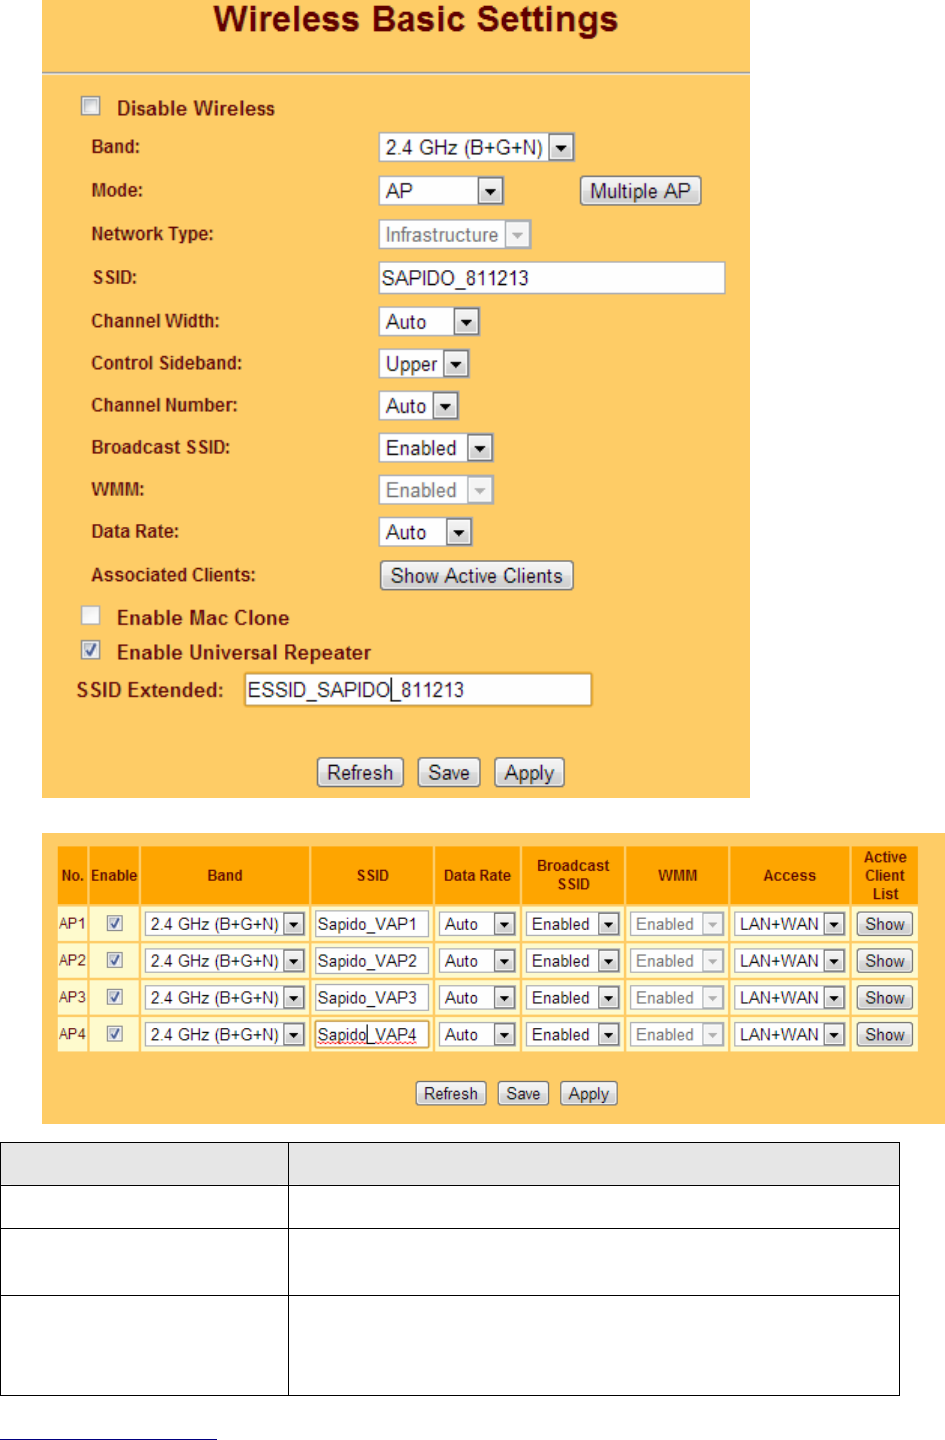
Task: Open the Network Type Infrastructure dropdown
Action: pos(455,235)
